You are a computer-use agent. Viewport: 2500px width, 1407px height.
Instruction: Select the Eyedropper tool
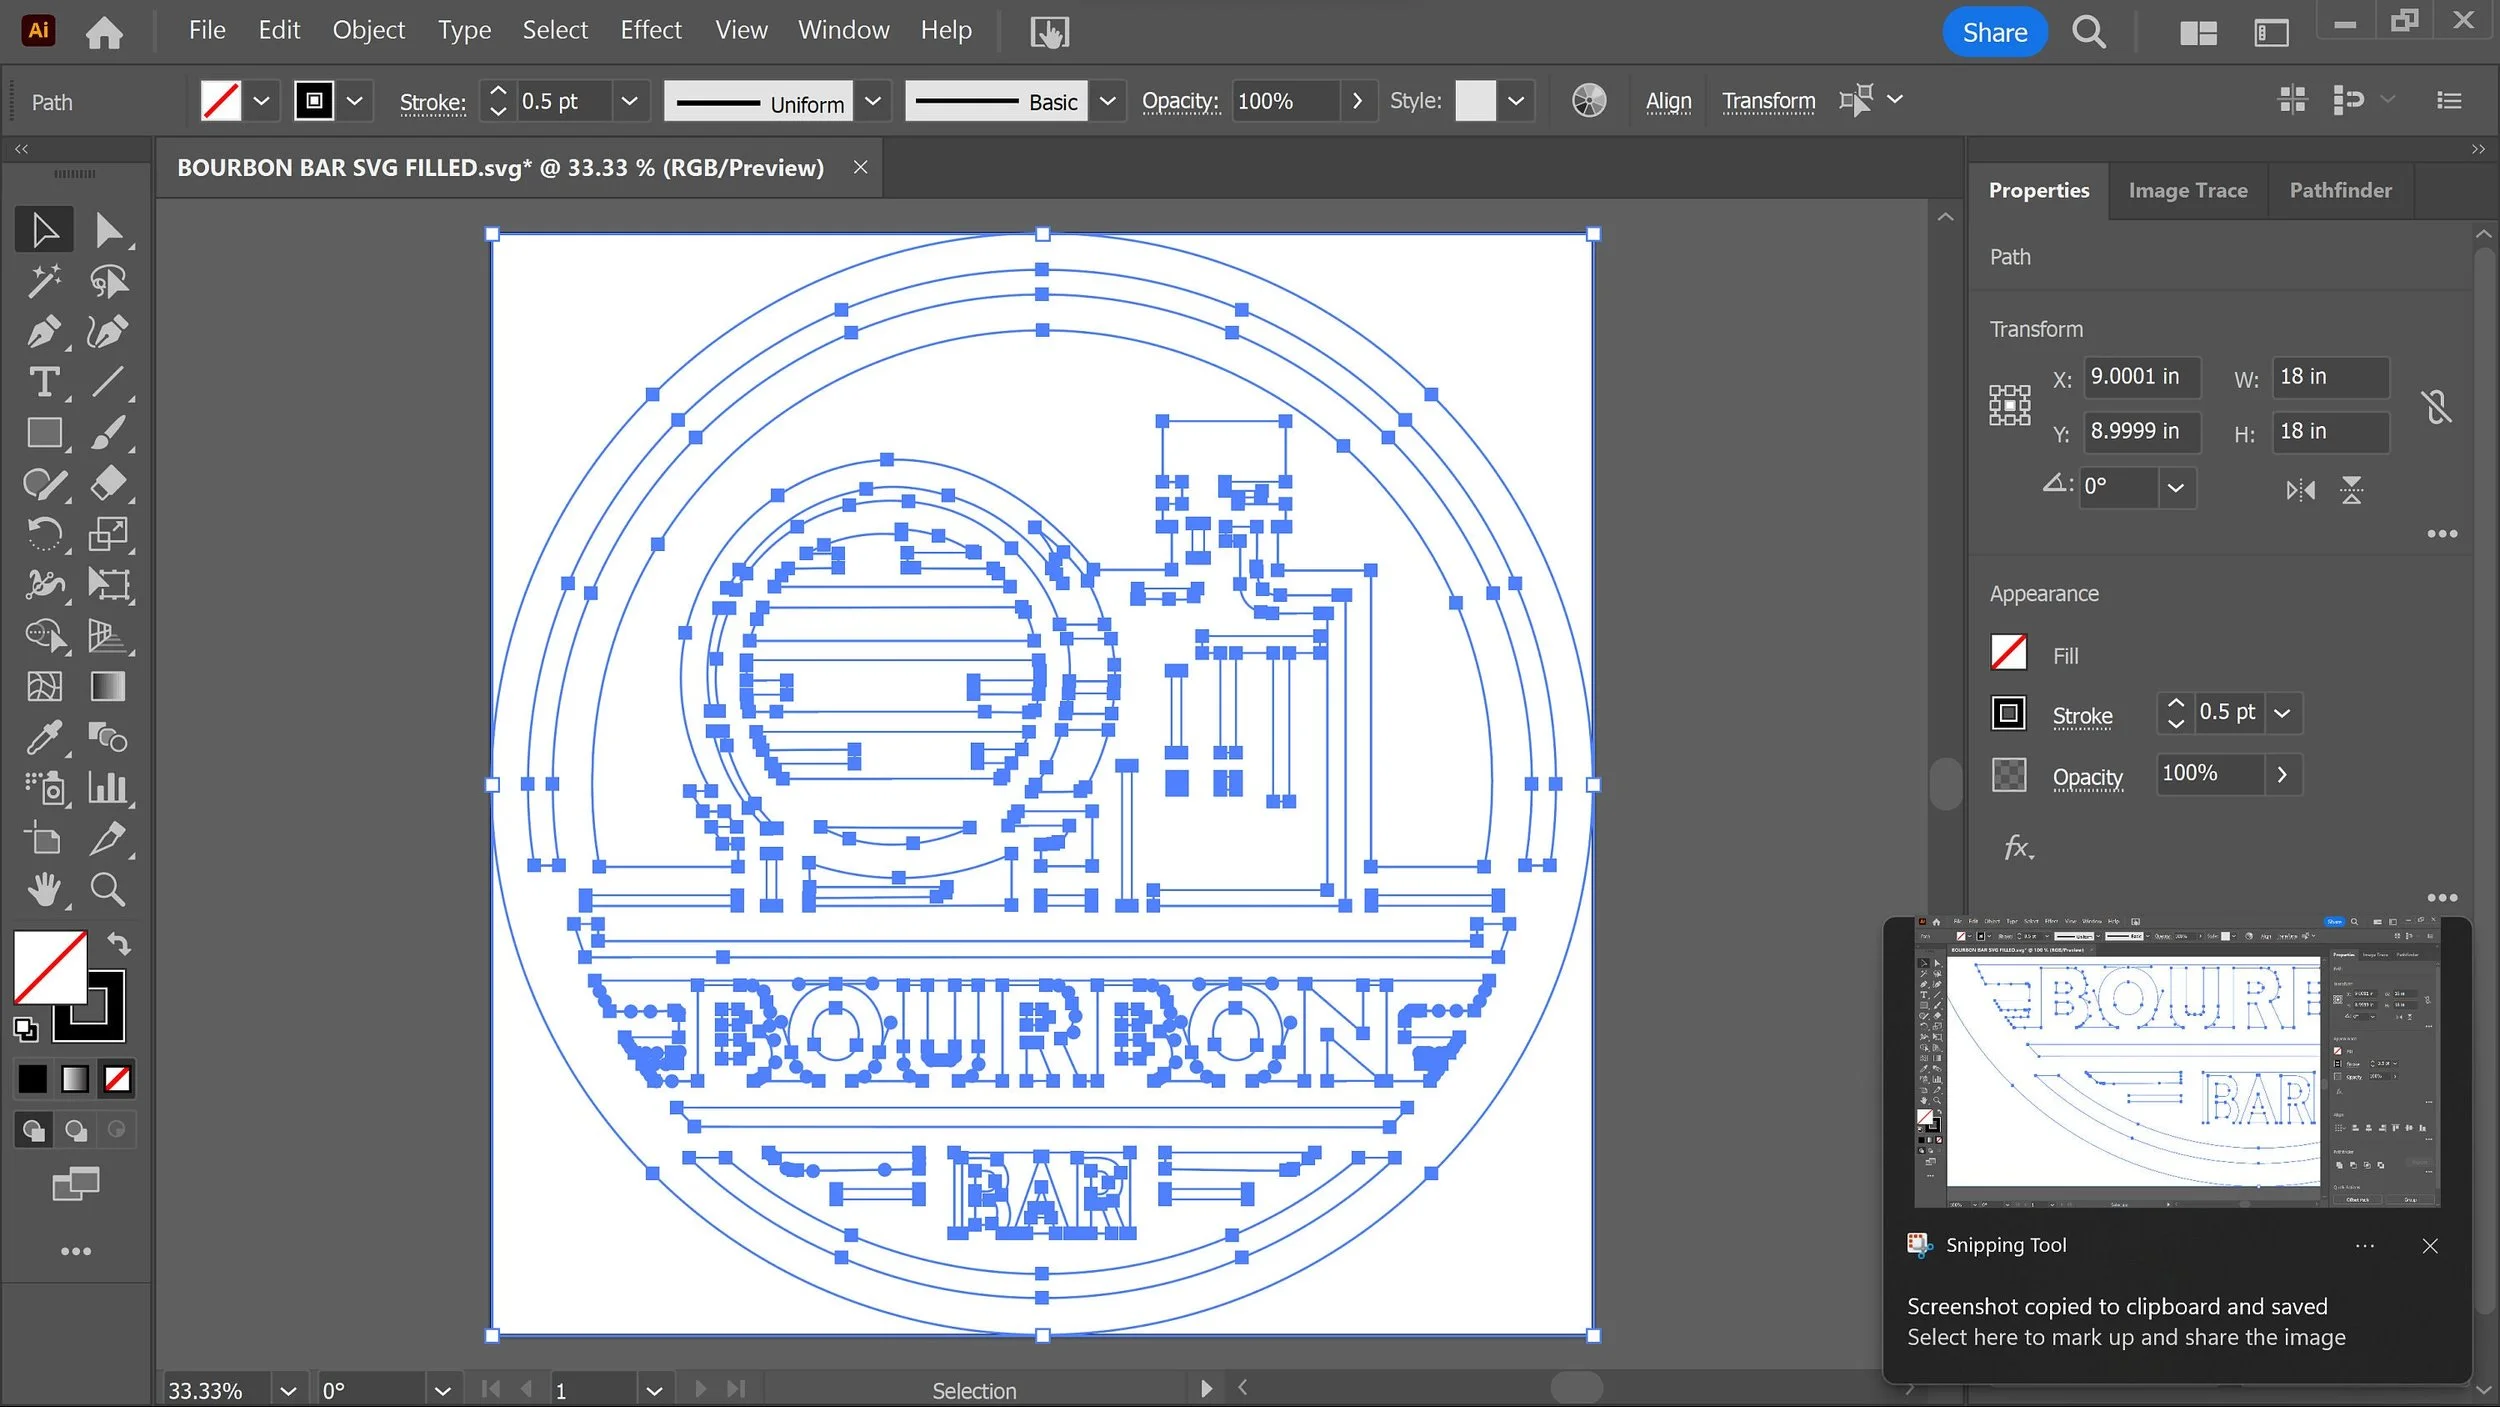(x=44, y=738)
